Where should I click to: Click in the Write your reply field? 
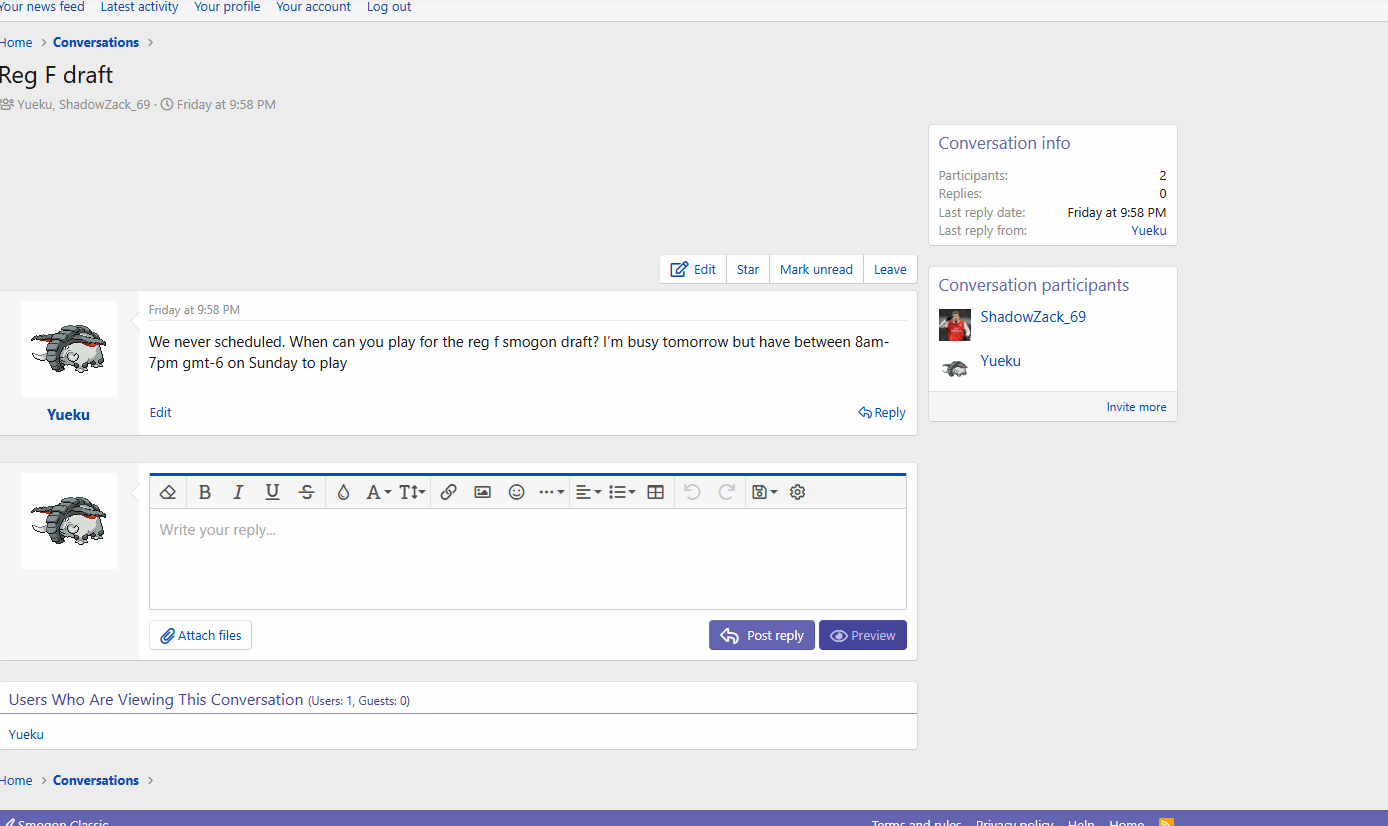click(x=527, y=558)
